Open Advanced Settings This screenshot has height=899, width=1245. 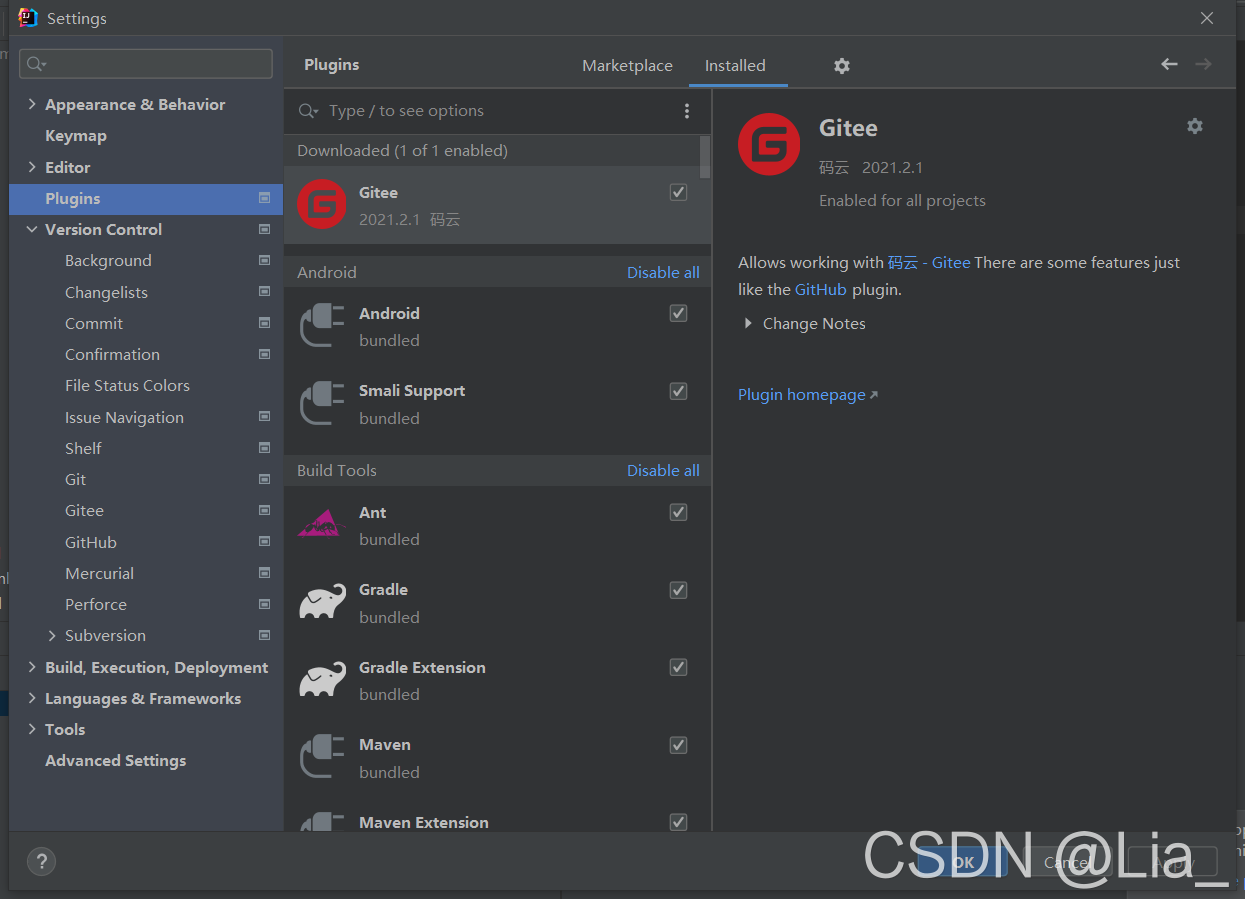tap(116, 760)
